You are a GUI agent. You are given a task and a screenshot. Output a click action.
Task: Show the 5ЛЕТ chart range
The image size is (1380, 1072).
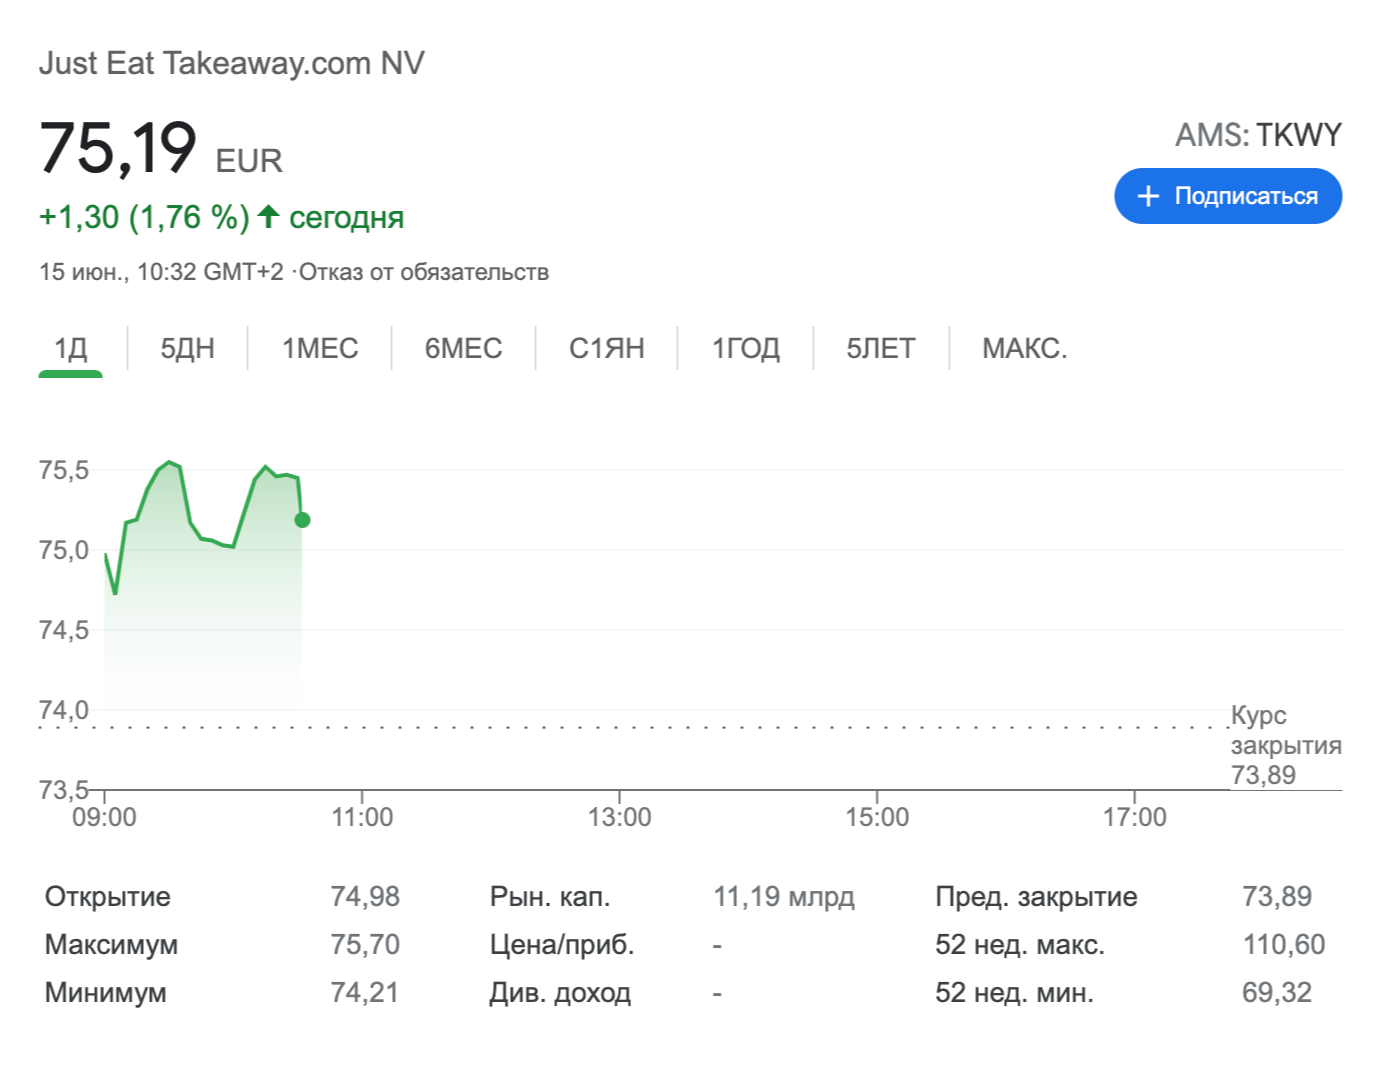coord(881,348)
